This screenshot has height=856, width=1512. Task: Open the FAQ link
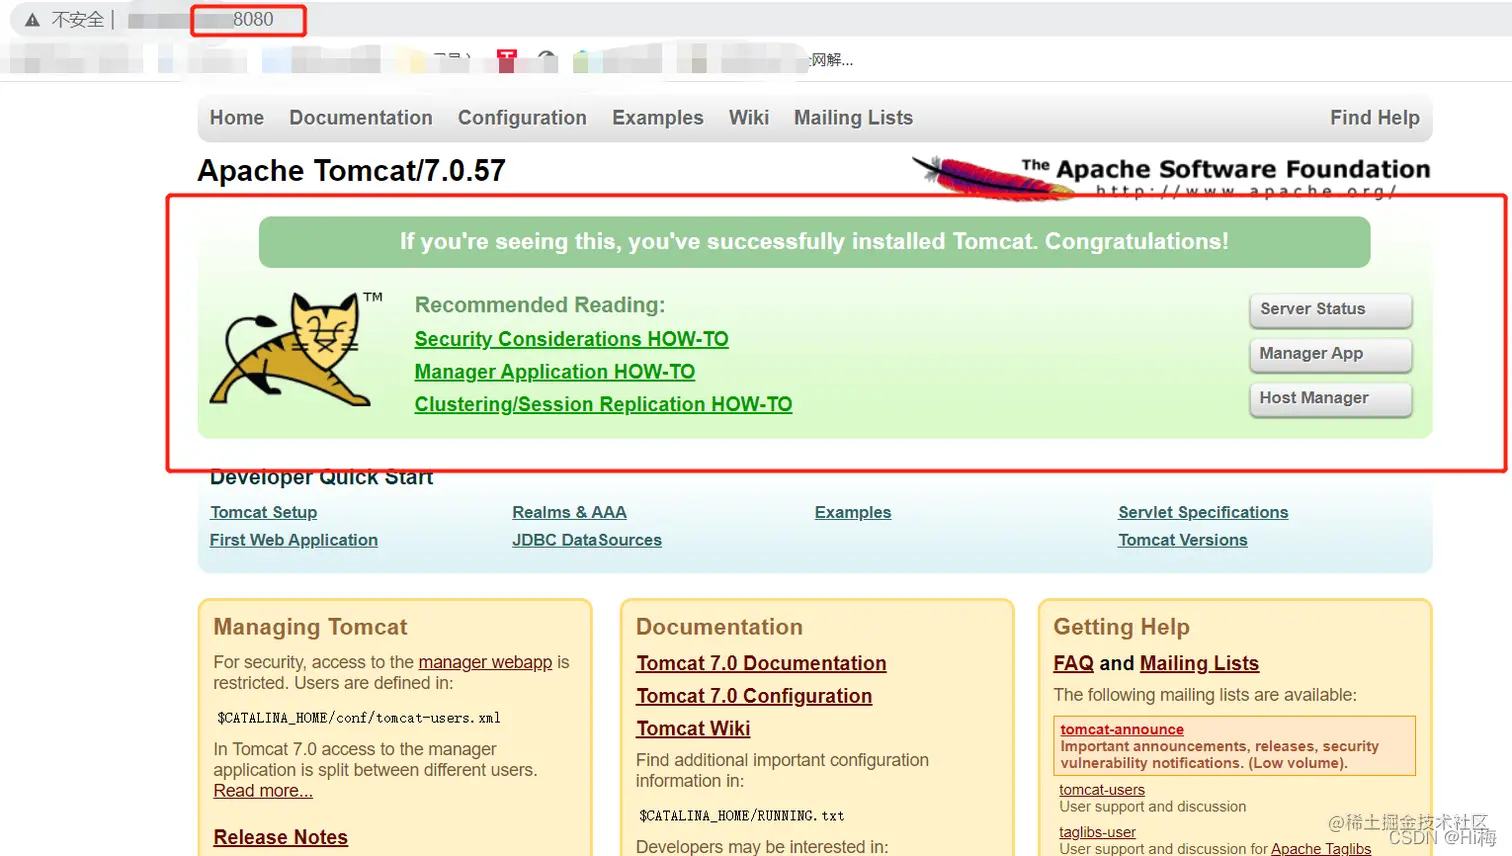(1073, 663)
